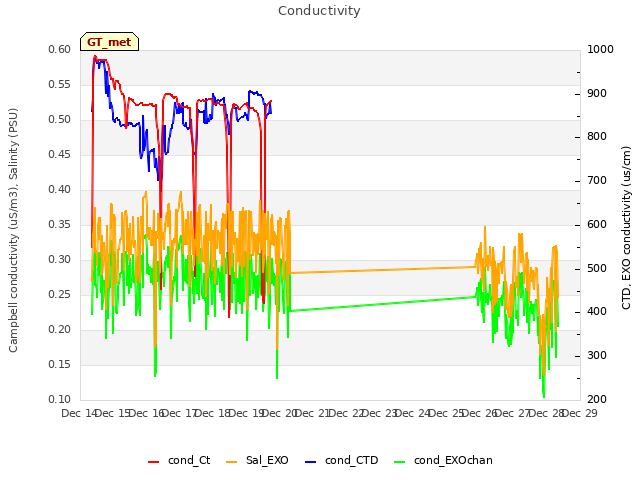
Task: Click the Dec 14 x-axis label
Action: point(79,413)
